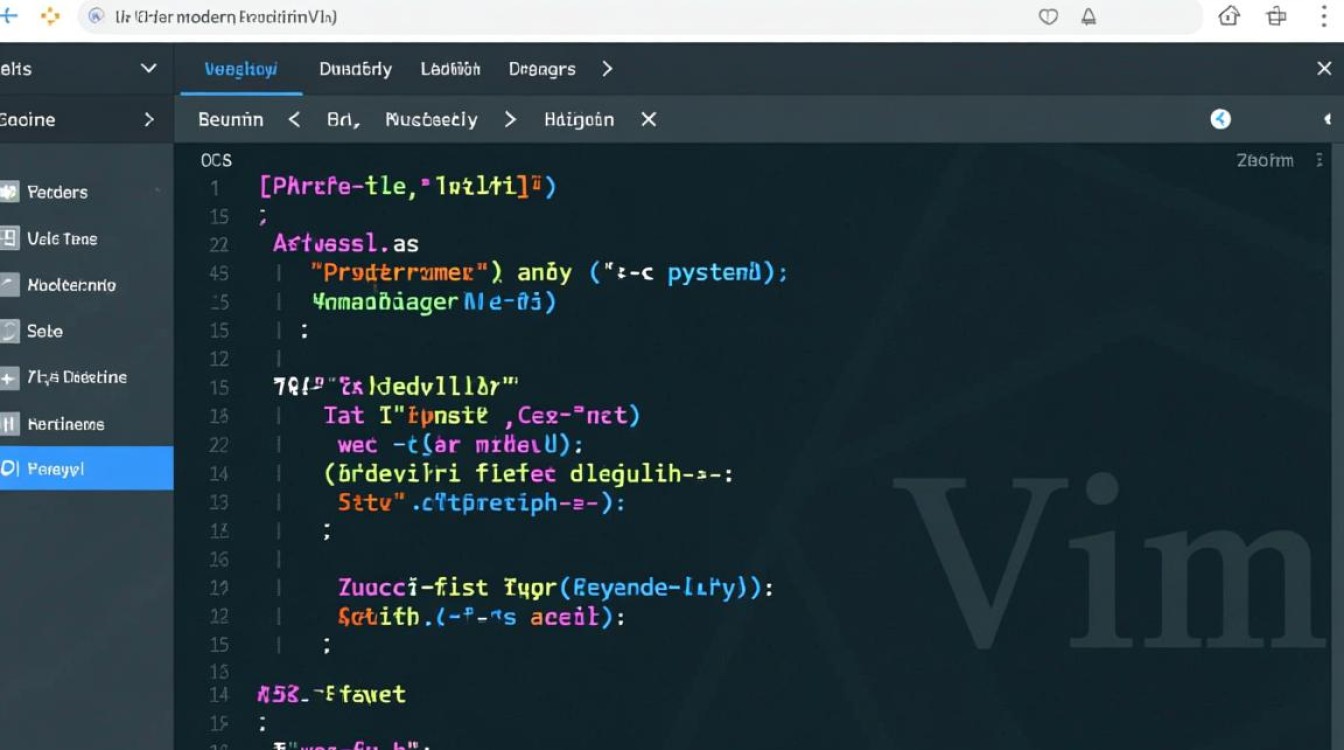Click the heart icon in the address bar
1344x750 pixels.
1048,17
